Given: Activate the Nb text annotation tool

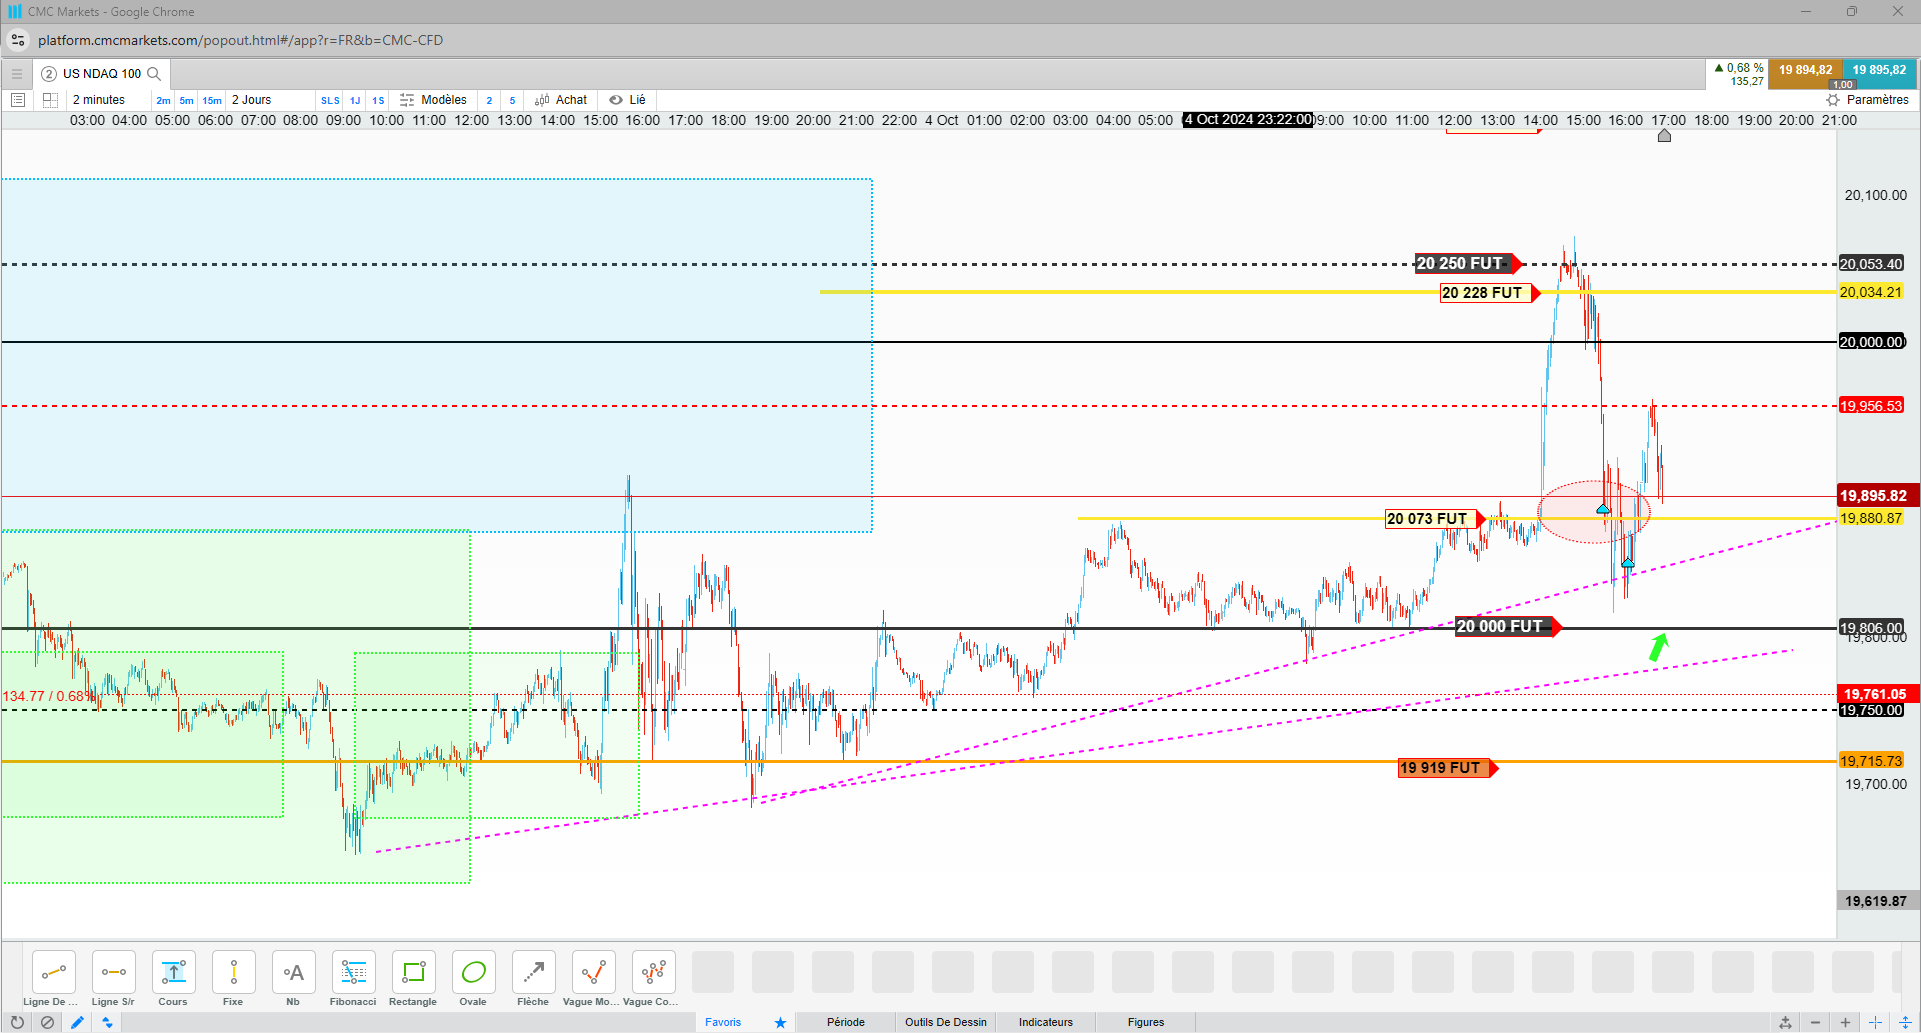Looking at the screenshot, I should tap(293, 978).
